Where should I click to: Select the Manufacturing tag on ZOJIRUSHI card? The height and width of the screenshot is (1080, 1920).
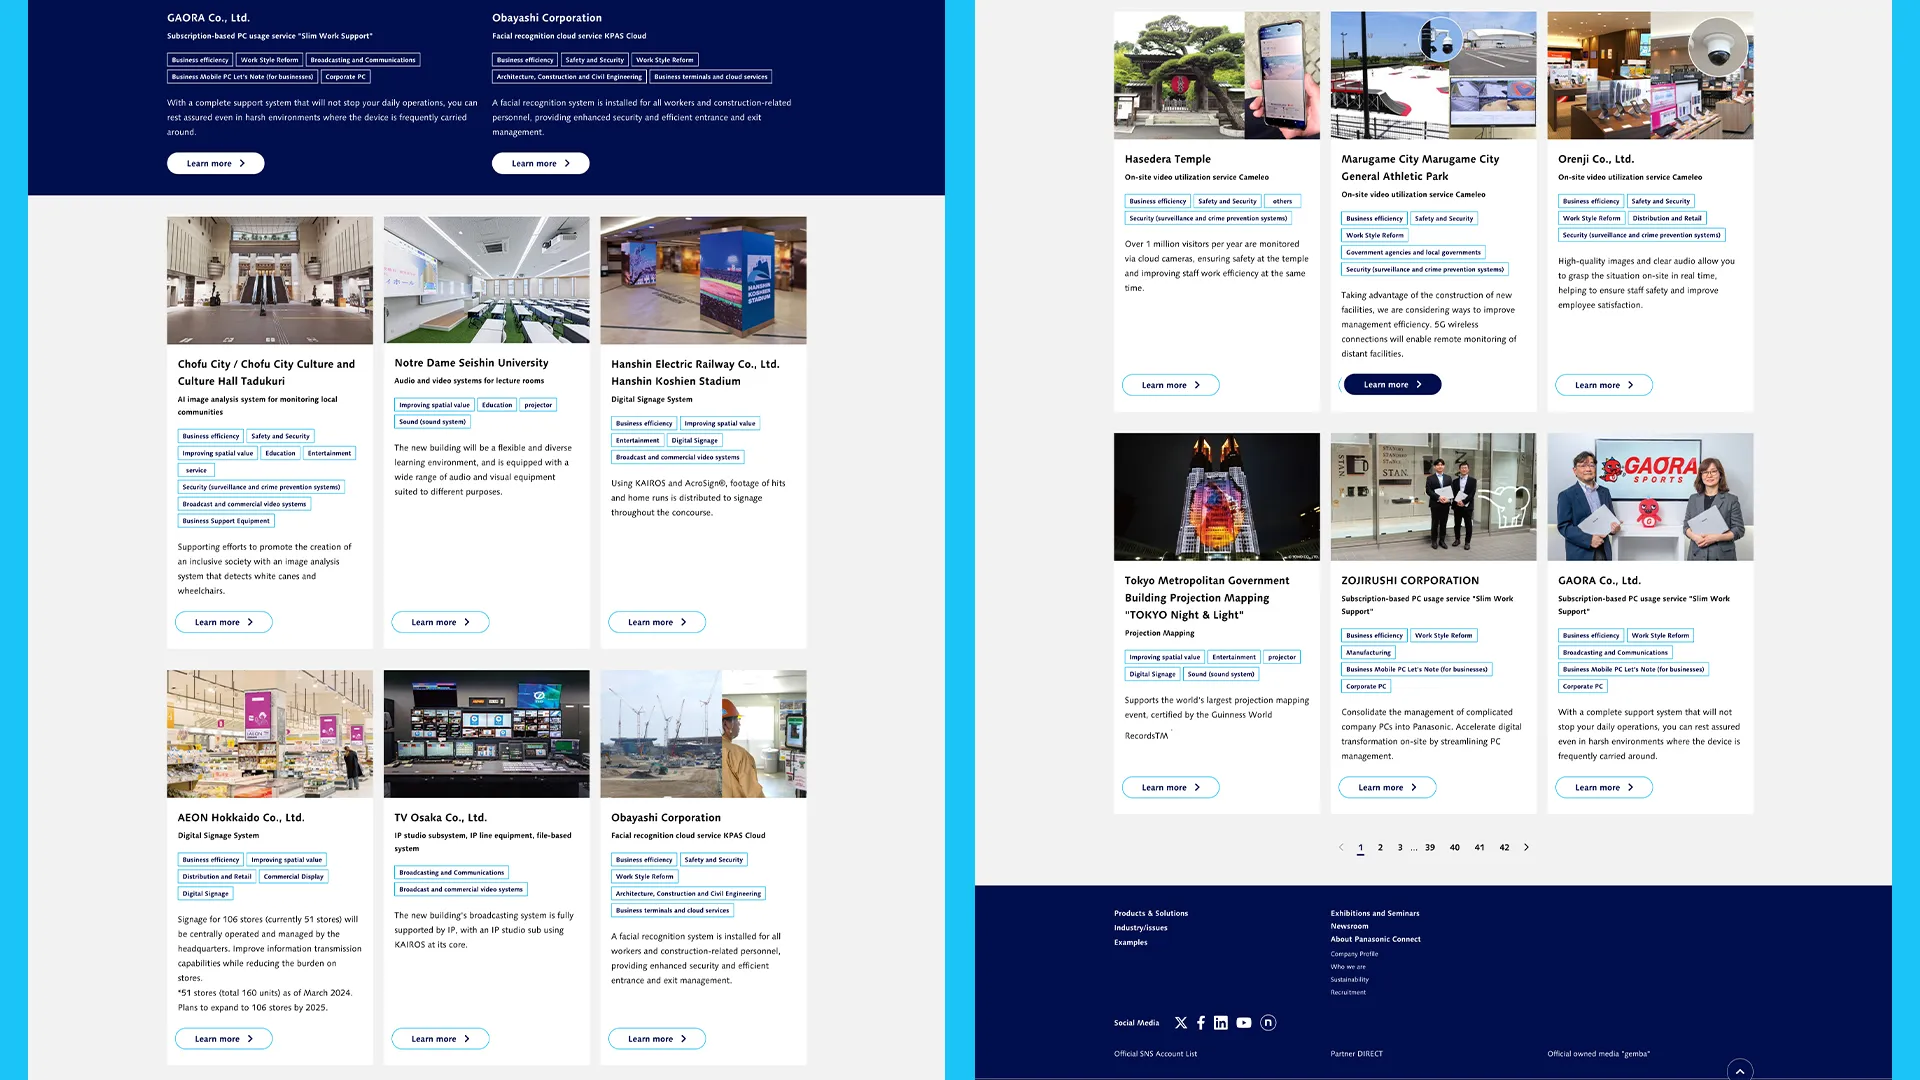1368,653
